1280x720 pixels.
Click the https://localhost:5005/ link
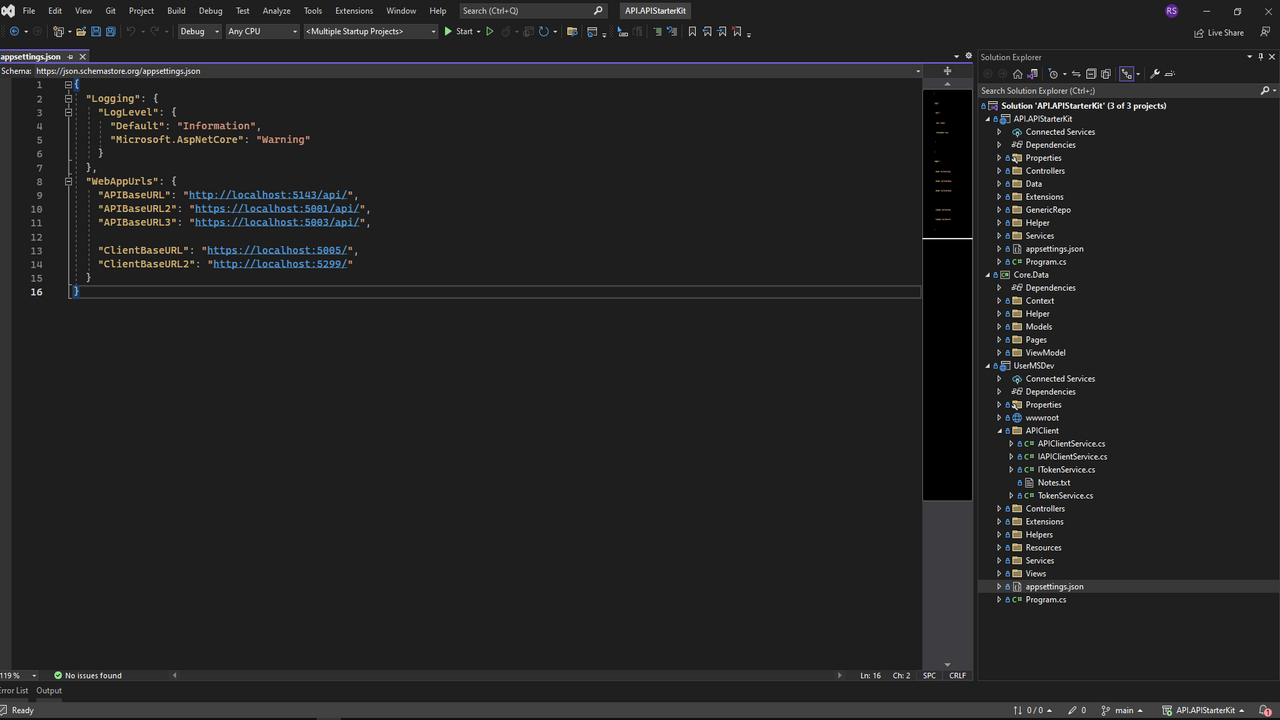pos(277,250)
